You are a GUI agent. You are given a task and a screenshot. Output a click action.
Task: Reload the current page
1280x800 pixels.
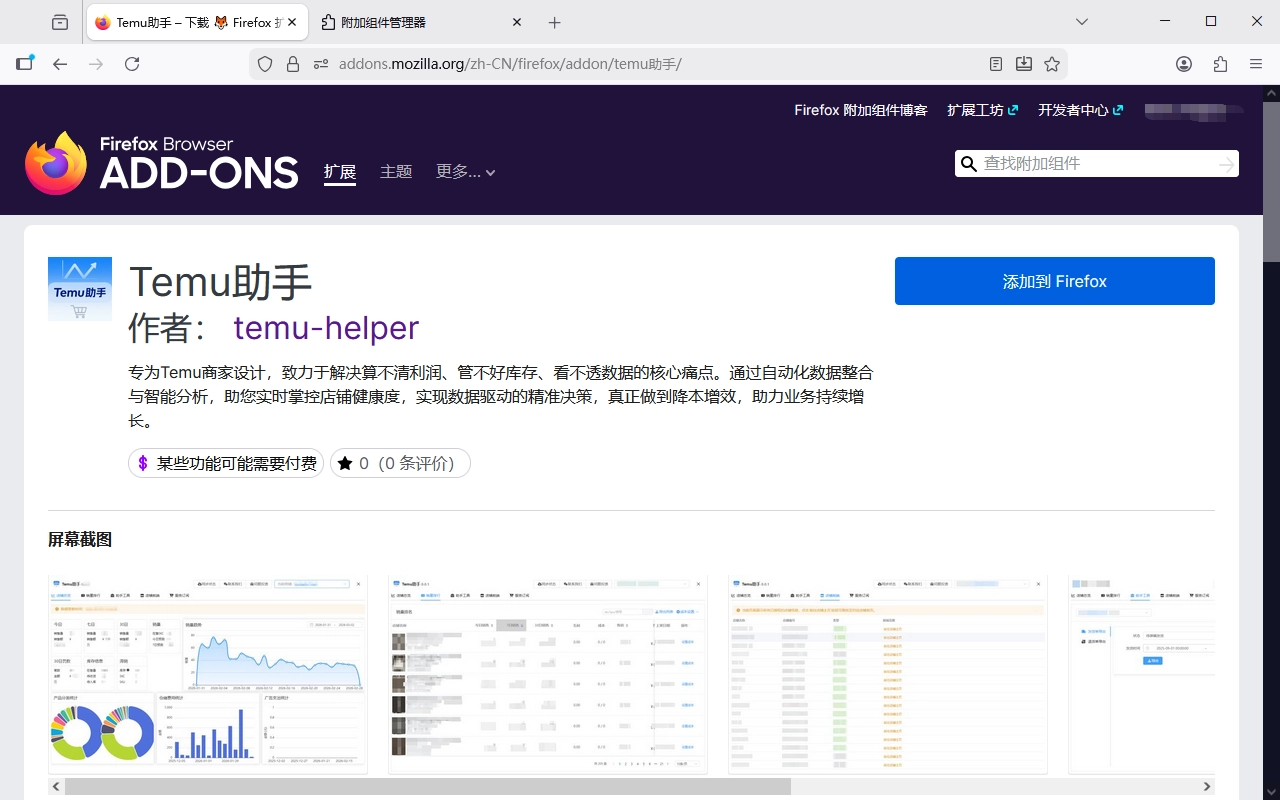[132, 63]
